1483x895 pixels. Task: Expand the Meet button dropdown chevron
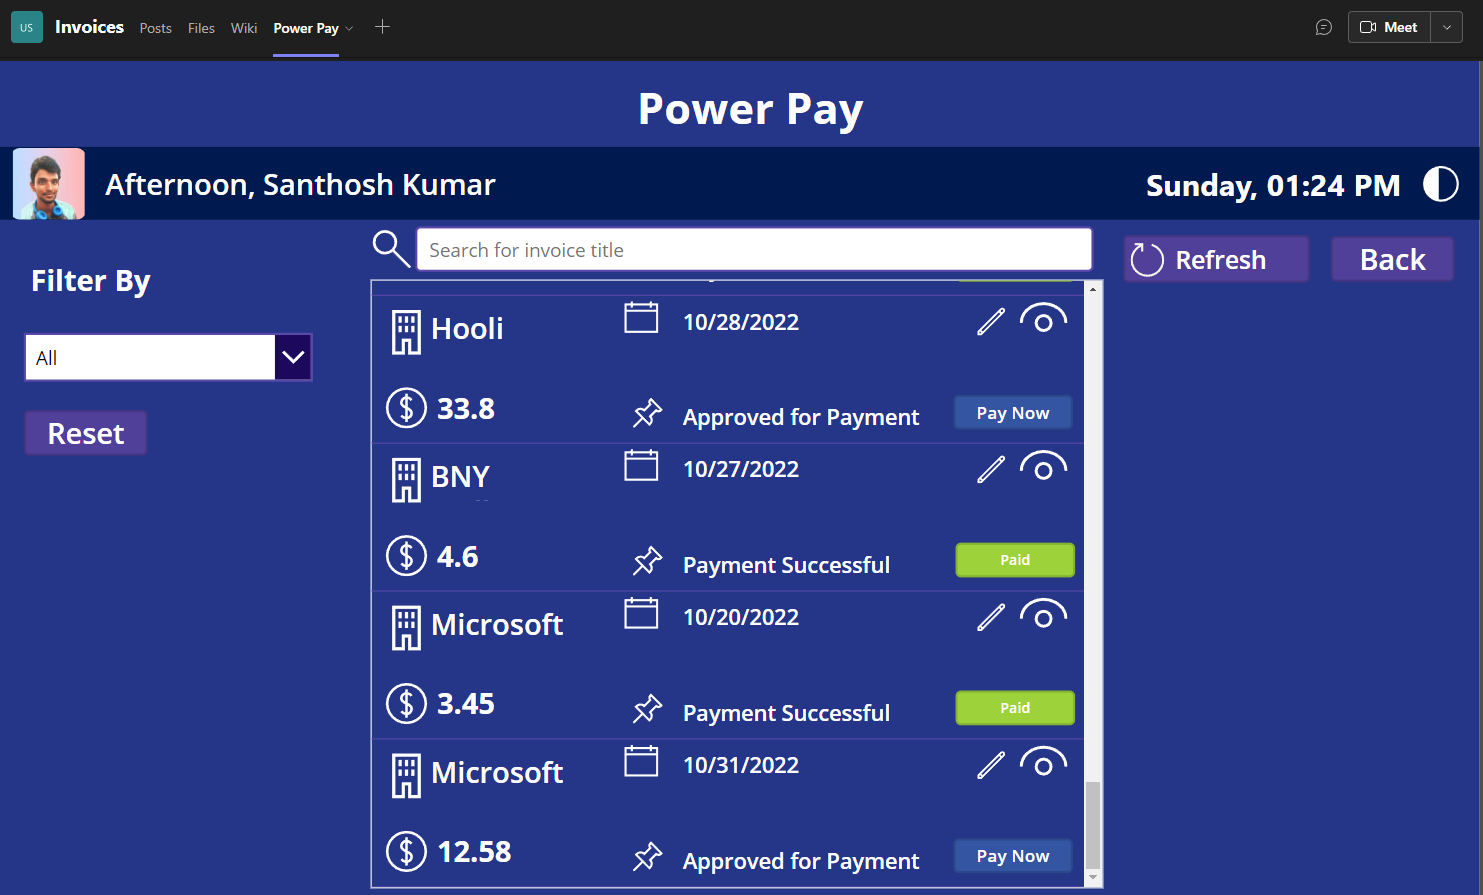pyautogui.click(x=1447, y=27)
